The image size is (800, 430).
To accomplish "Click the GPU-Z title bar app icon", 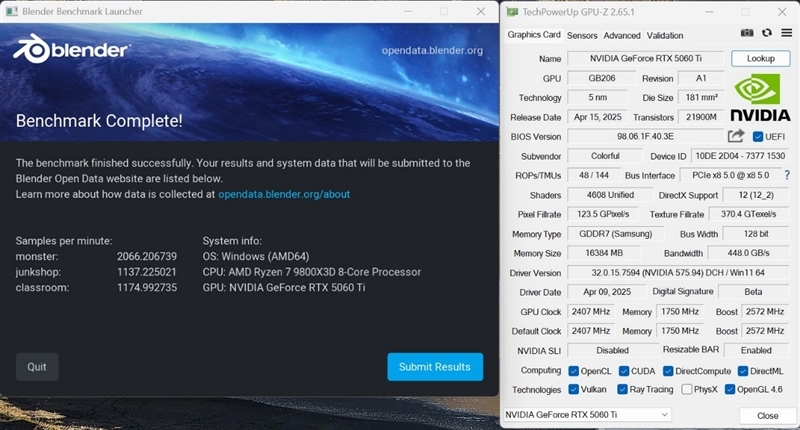I will [x=512, y=12].
